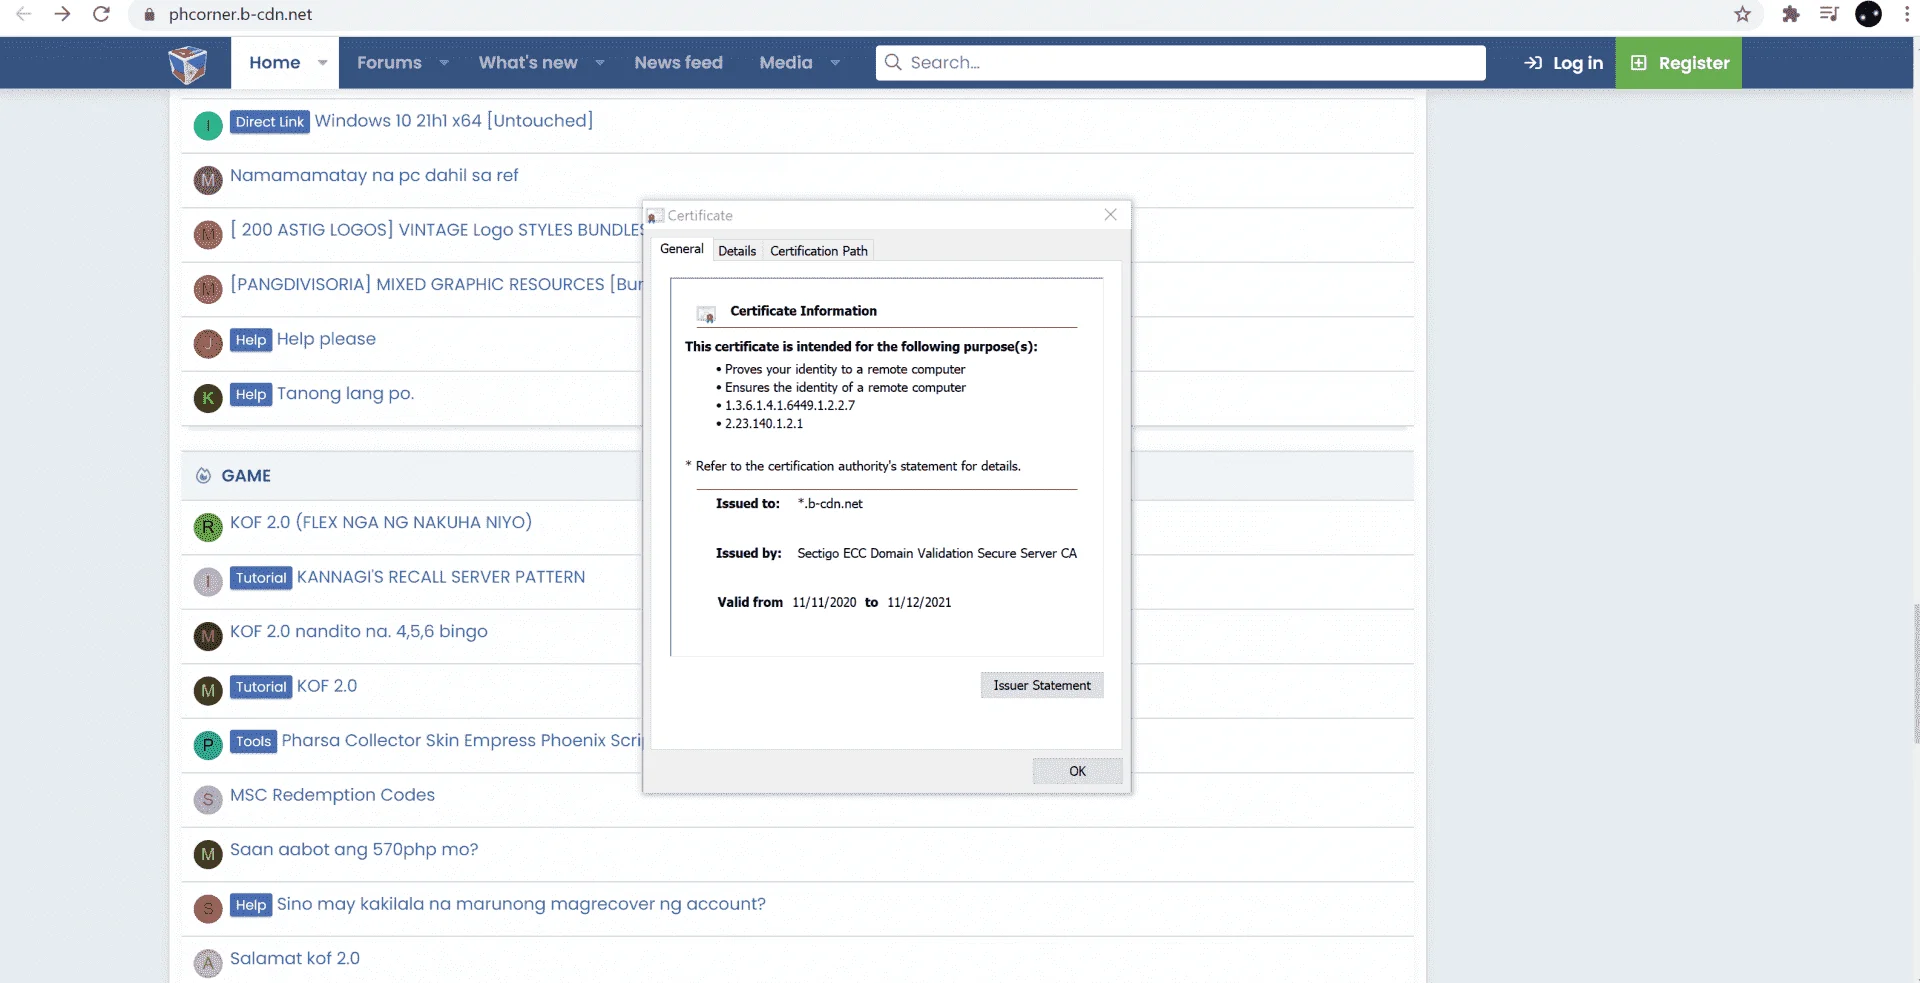Image resolution: width=1920 pixels, height=983 pixels.
Task: Click the page vertical scrollbar
Action: coord(1915,674)
